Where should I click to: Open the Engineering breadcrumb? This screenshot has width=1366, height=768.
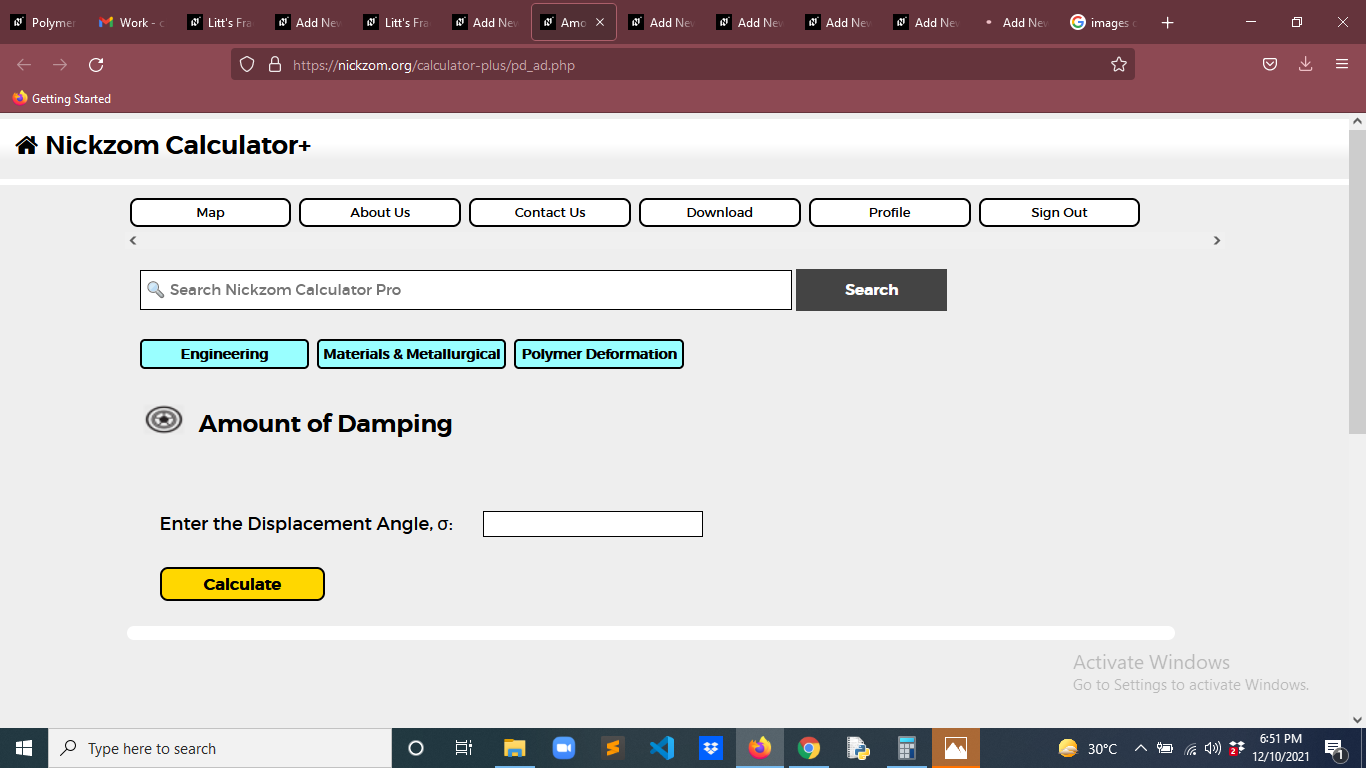point(224,354)
